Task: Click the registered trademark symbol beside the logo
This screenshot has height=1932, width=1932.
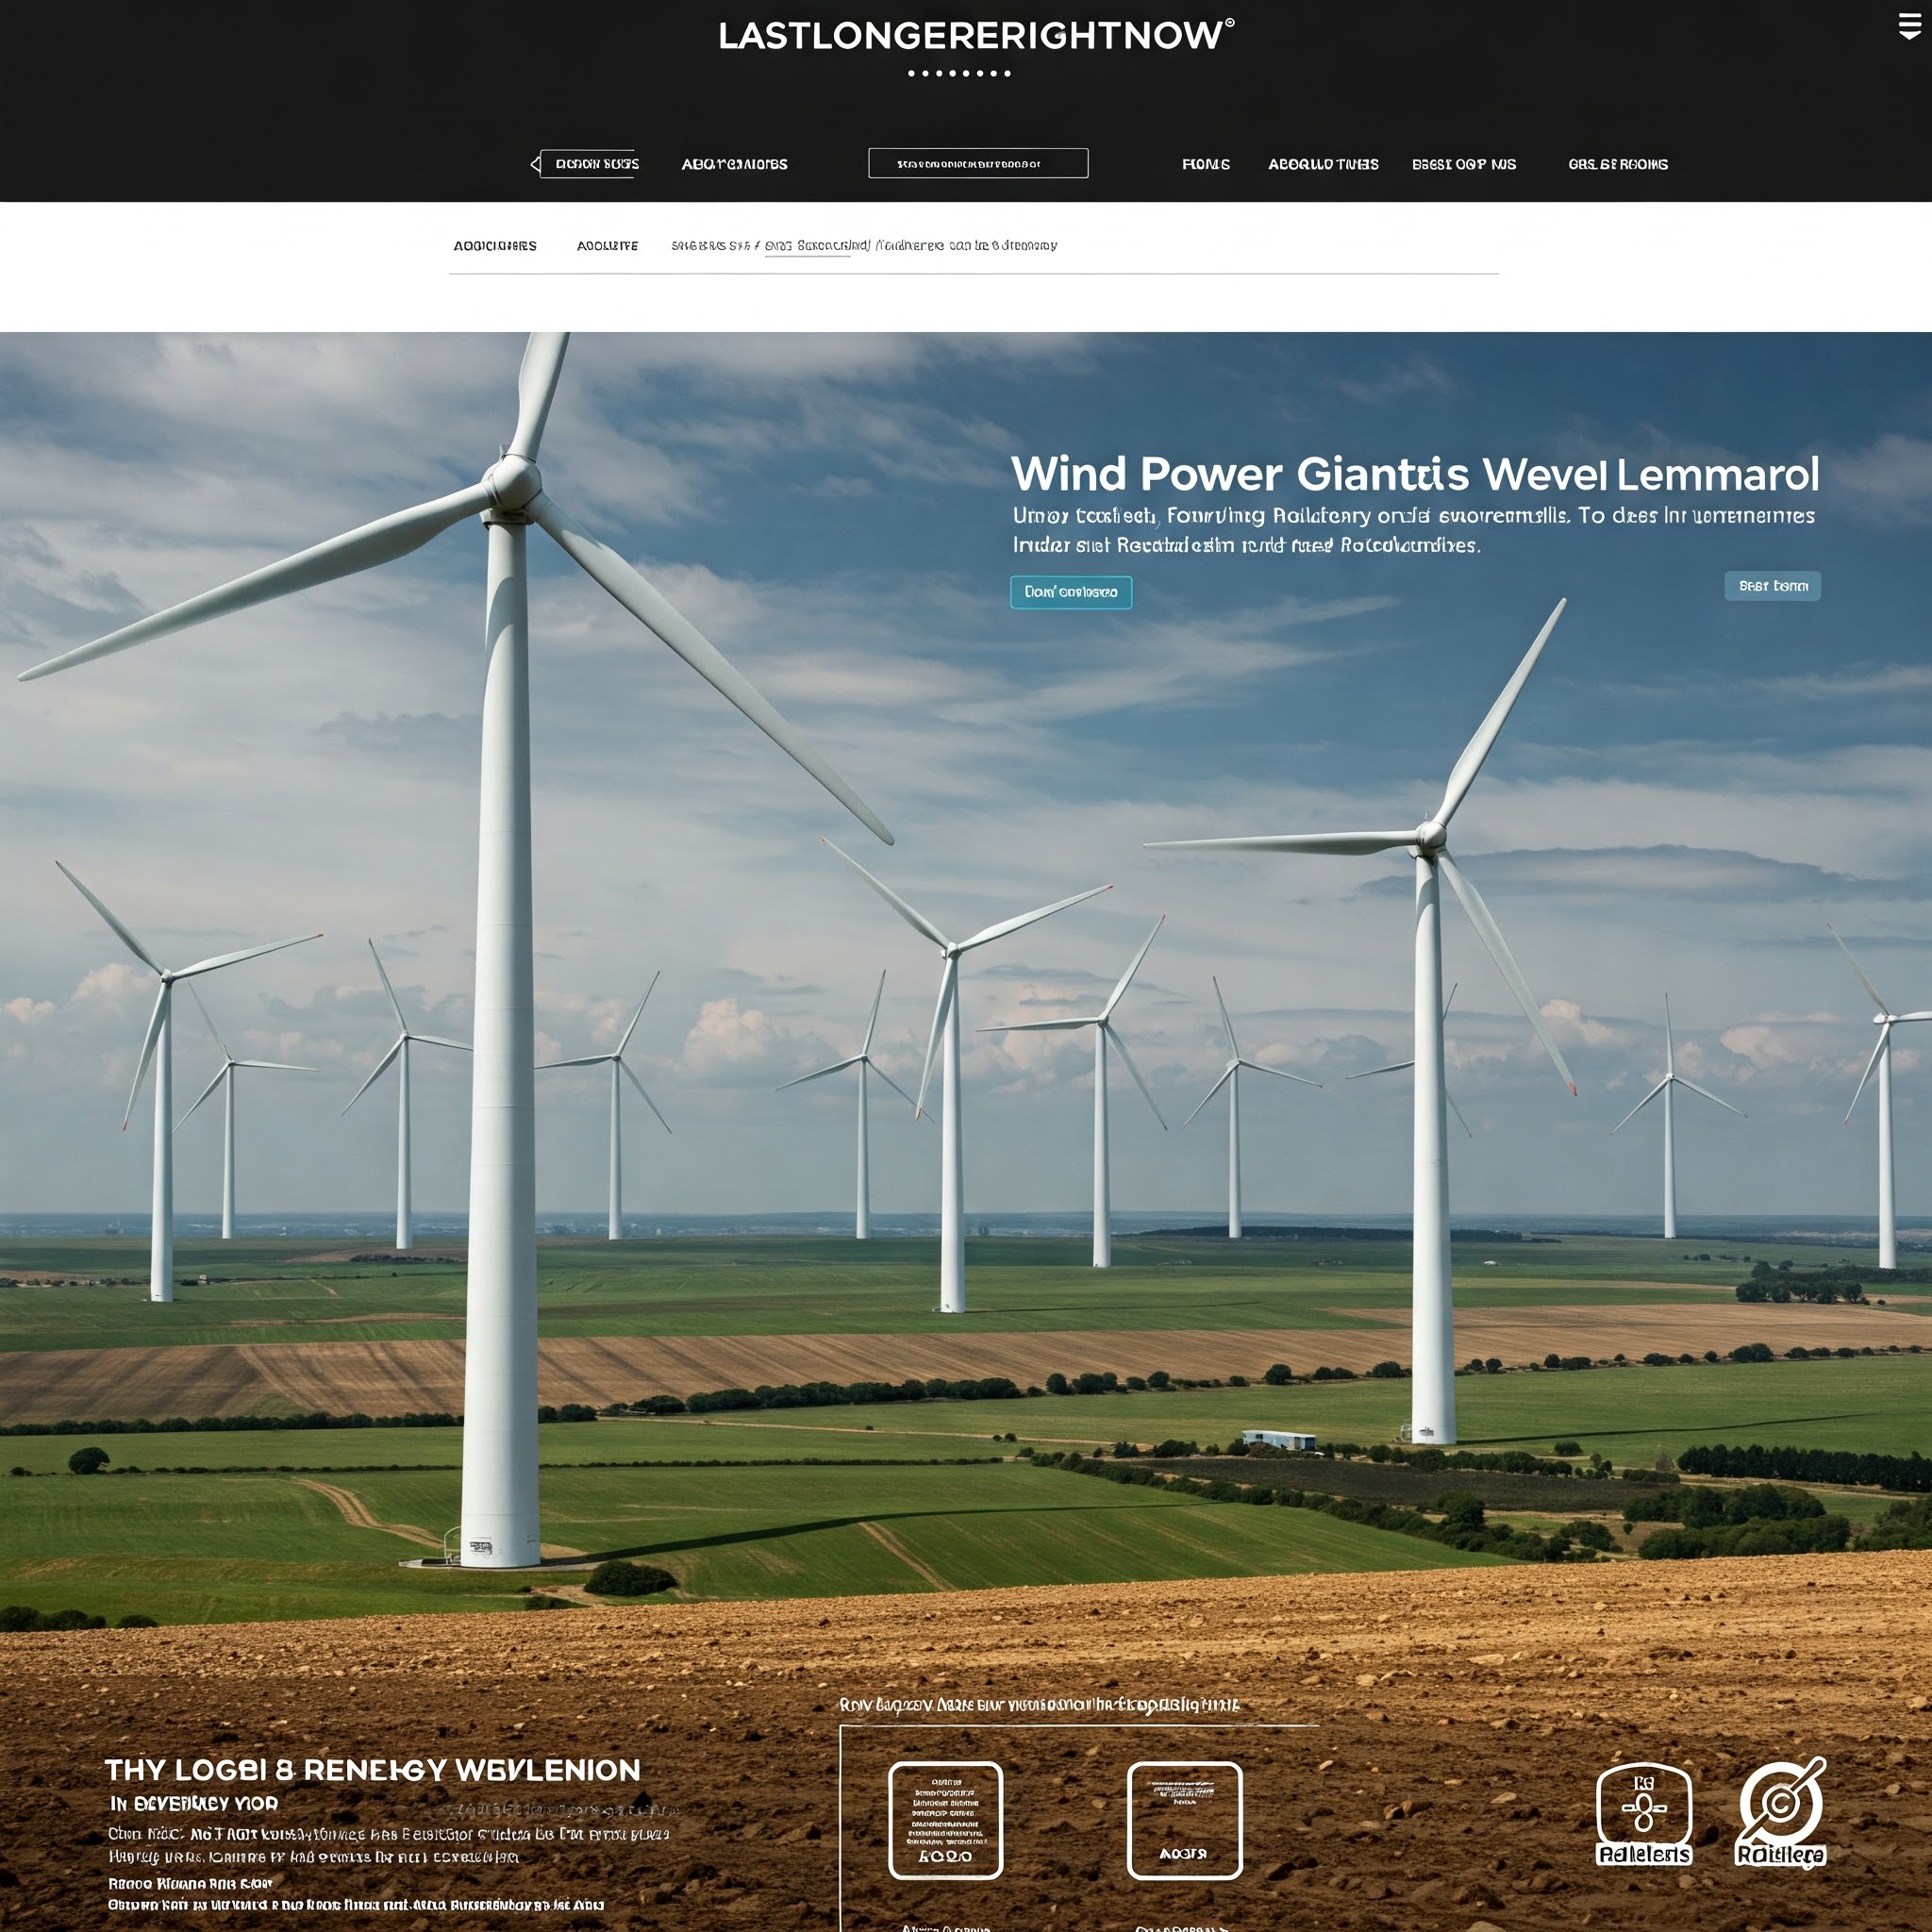Action: [x=1229, y=22]
